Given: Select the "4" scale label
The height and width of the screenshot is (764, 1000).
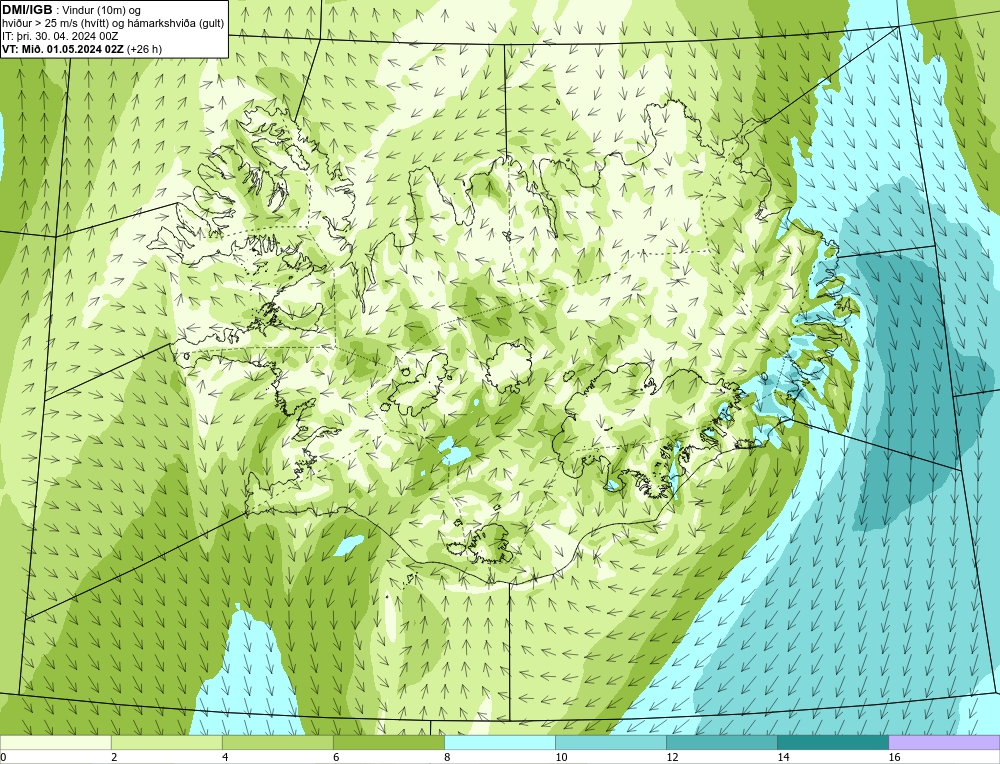Looking at the screenshot, I should point(224,757).
